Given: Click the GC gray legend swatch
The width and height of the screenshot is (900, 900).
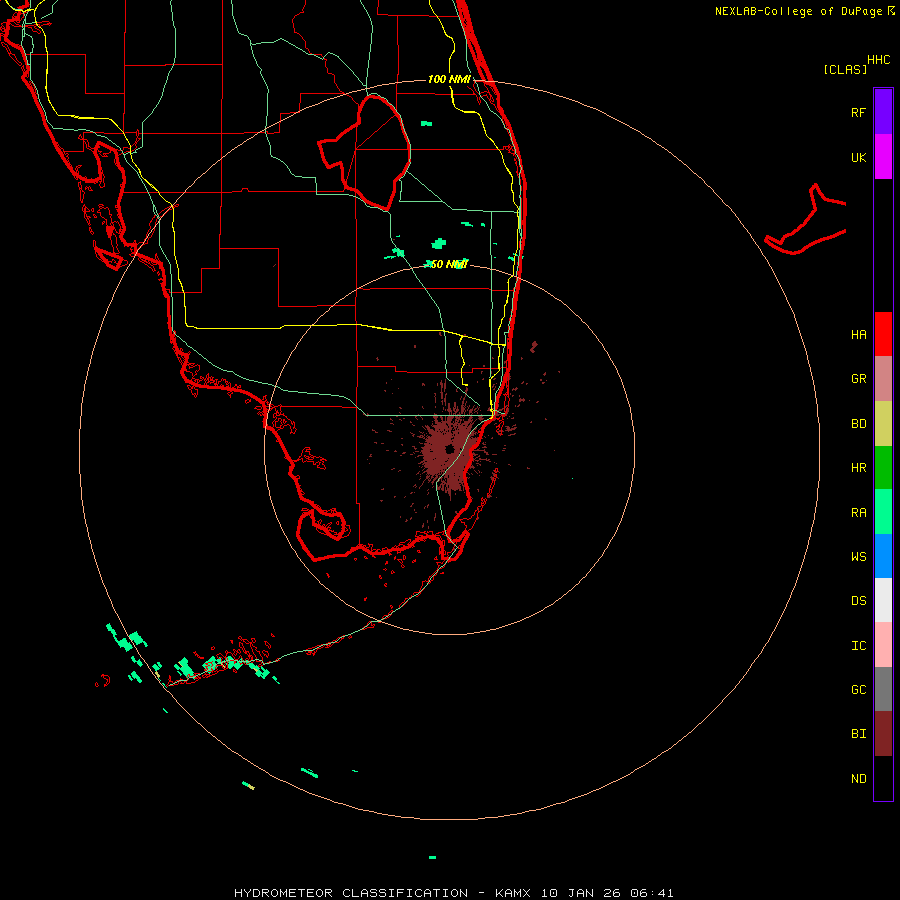Looking at the screenshot, I should [883, 689].
